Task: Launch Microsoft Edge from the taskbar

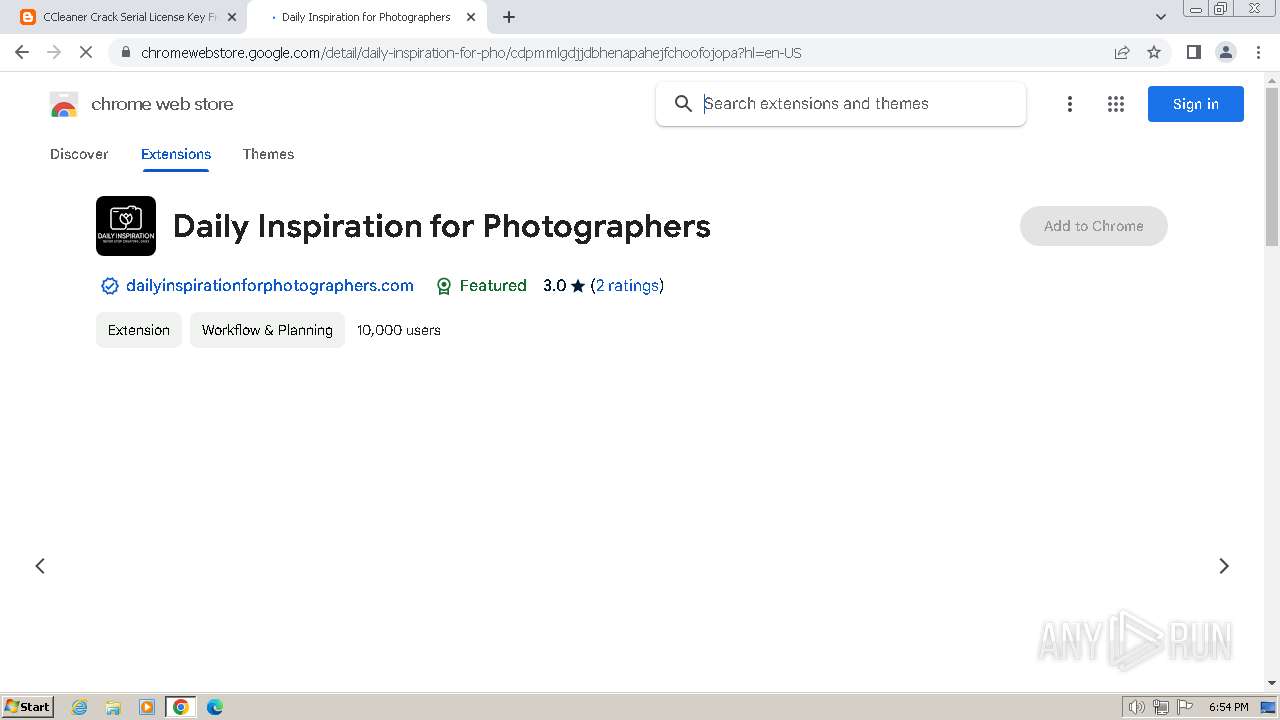Action: 215,707
